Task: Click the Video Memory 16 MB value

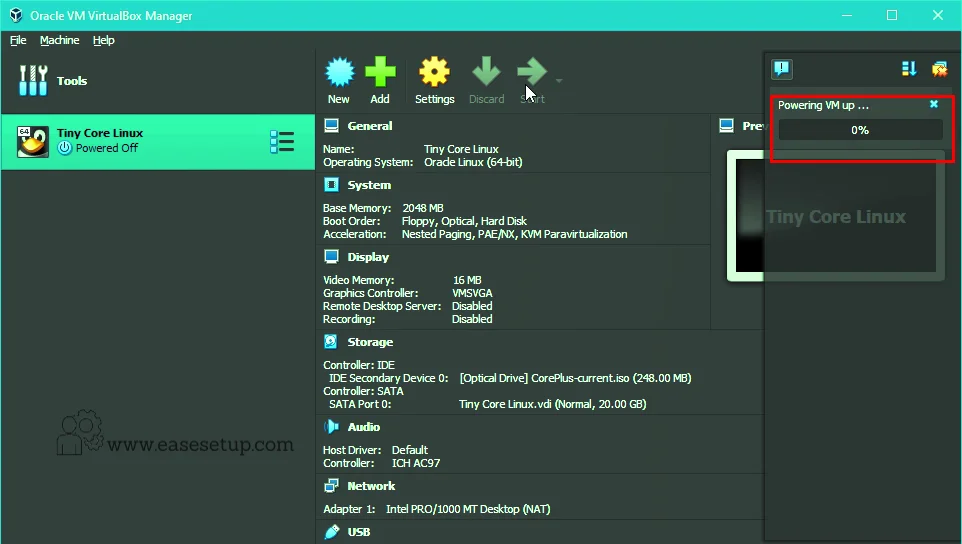Action: click(x=467, y=280)
